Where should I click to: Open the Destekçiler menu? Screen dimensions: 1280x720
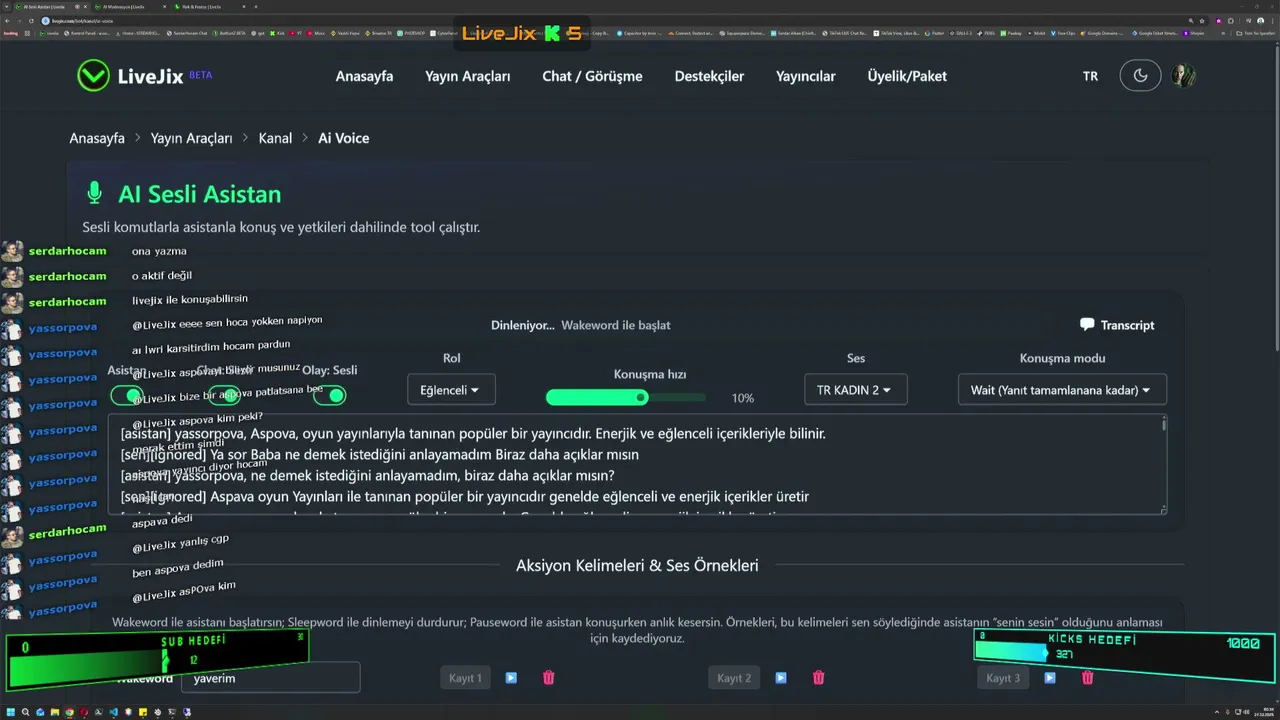click(x=709, y=76)
